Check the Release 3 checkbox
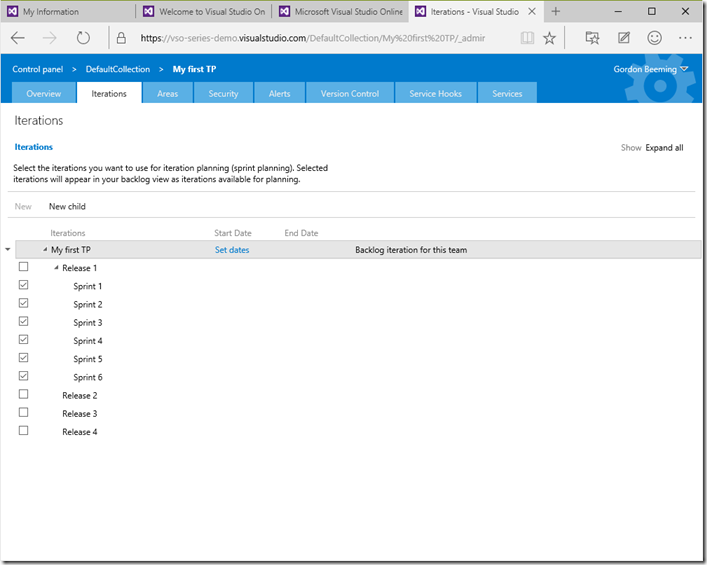Image resolution: width=707 pixels, height=565 pixels. 23,412
